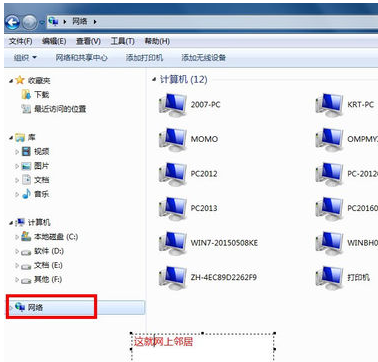The width and height of the screenshot is (378, 362).
Task: Select the WINBH computer icon
Action: [329, 243]
